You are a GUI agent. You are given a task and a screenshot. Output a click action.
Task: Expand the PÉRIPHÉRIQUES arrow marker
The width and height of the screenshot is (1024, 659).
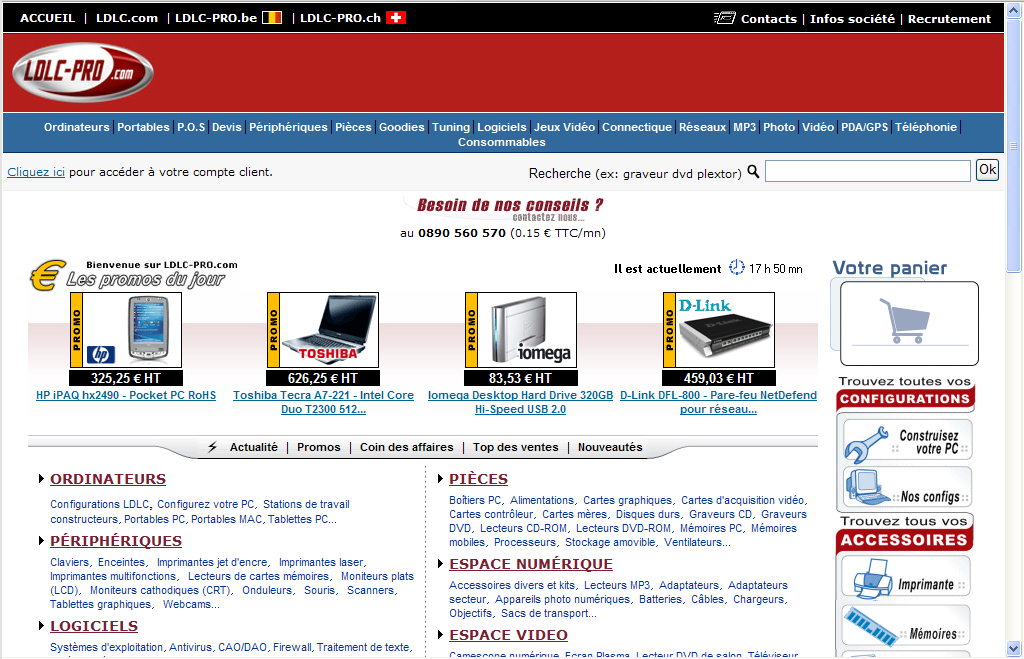tap(41, 541)
